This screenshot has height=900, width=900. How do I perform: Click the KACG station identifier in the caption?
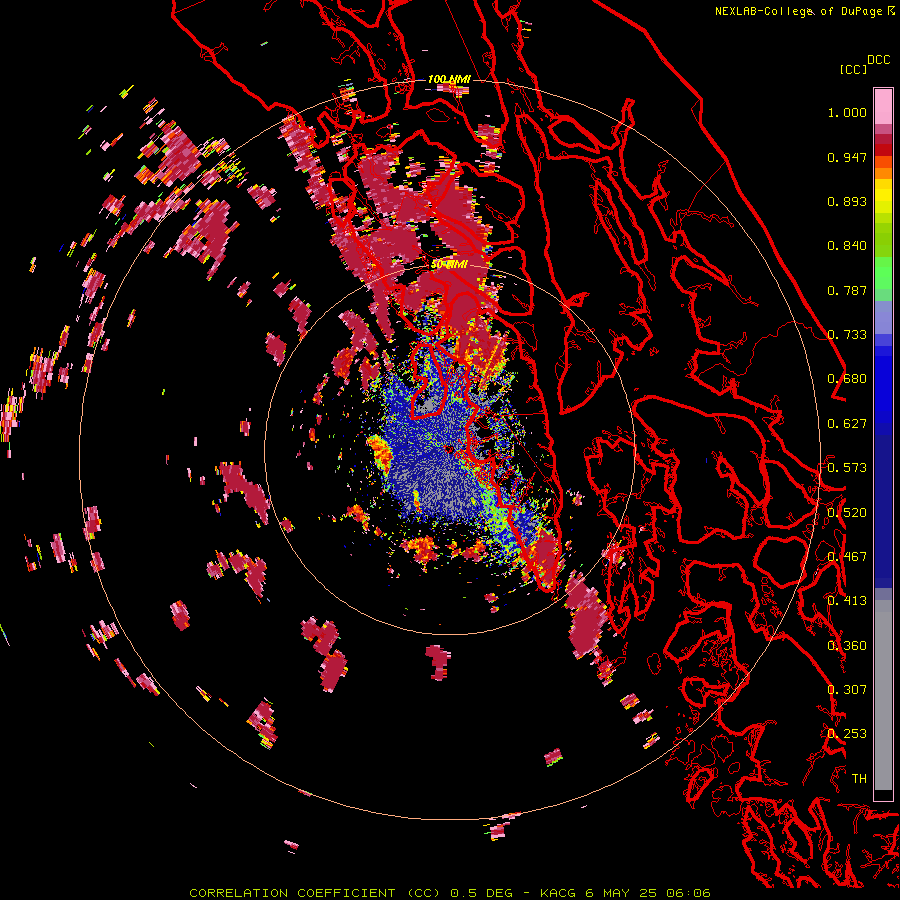pyautogui.click(x=558, y=893)
